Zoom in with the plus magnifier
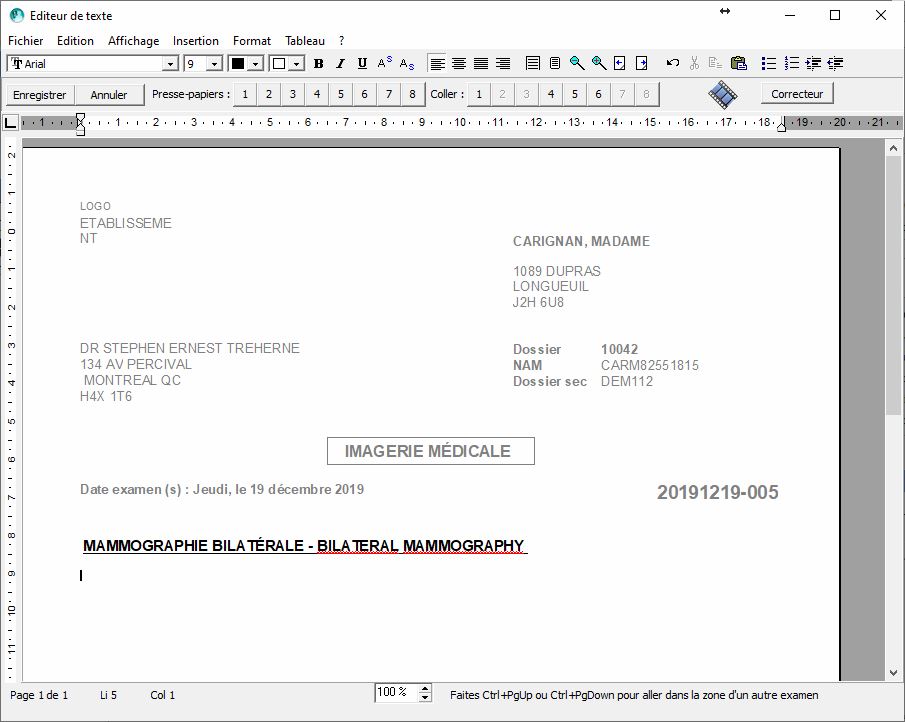 (x=599, y=63)
